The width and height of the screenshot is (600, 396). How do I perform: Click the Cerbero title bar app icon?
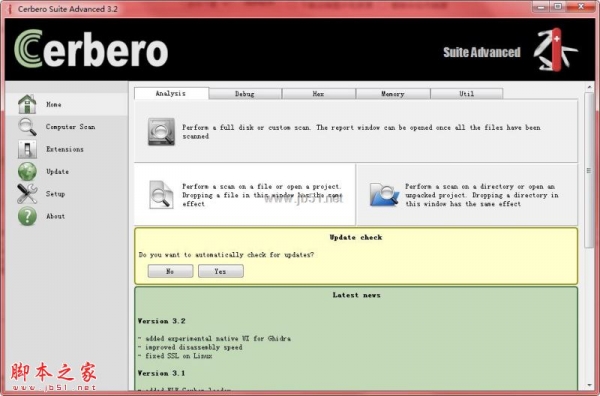[x=9, y=9]
